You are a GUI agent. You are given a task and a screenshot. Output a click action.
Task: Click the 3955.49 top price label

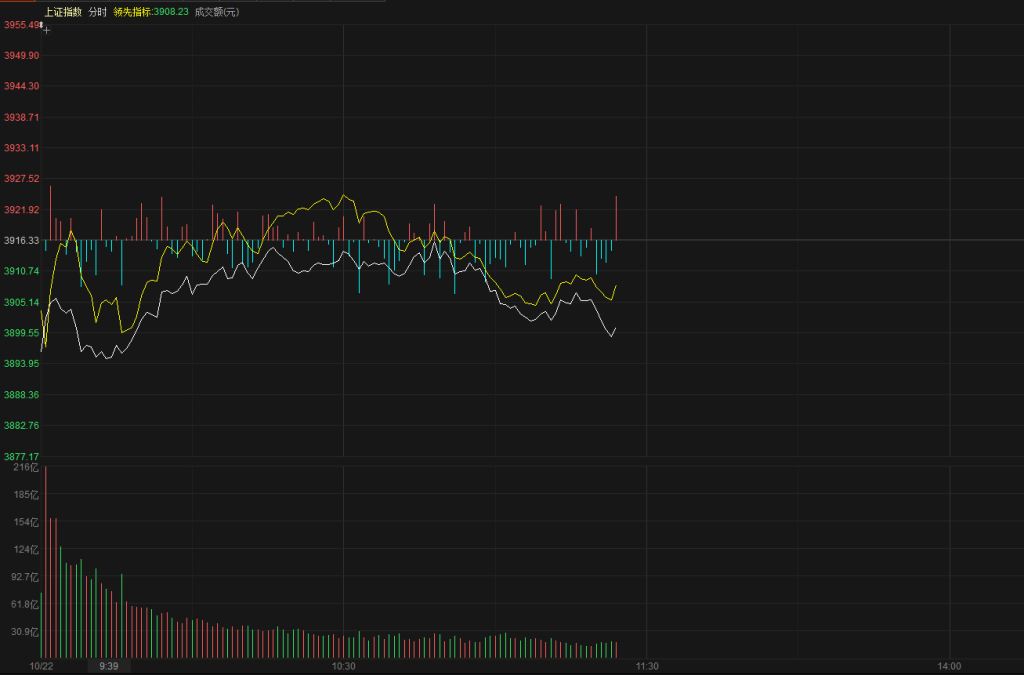coord(21,25)
